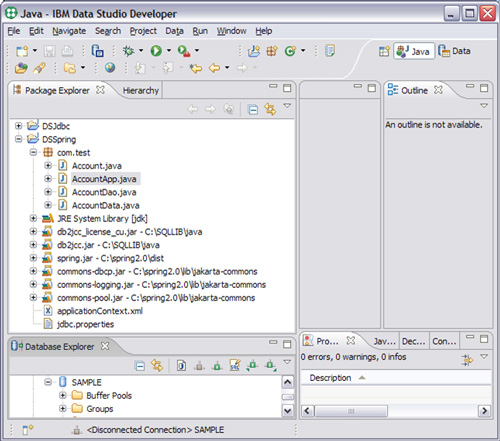Toggle Link with Editor in Package Explorer

[x=270, y=109]
